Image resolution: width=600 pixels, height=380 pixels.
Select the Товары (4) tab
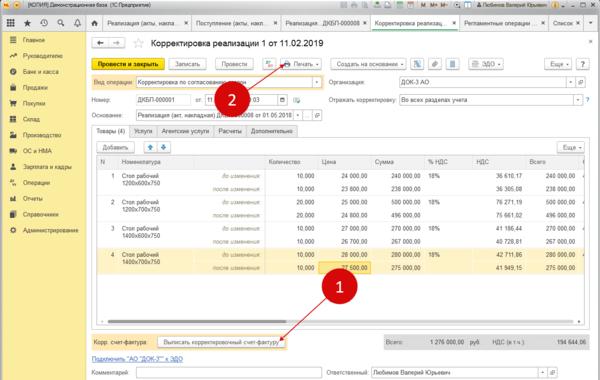pyautogui.click(x=111, y=131)
